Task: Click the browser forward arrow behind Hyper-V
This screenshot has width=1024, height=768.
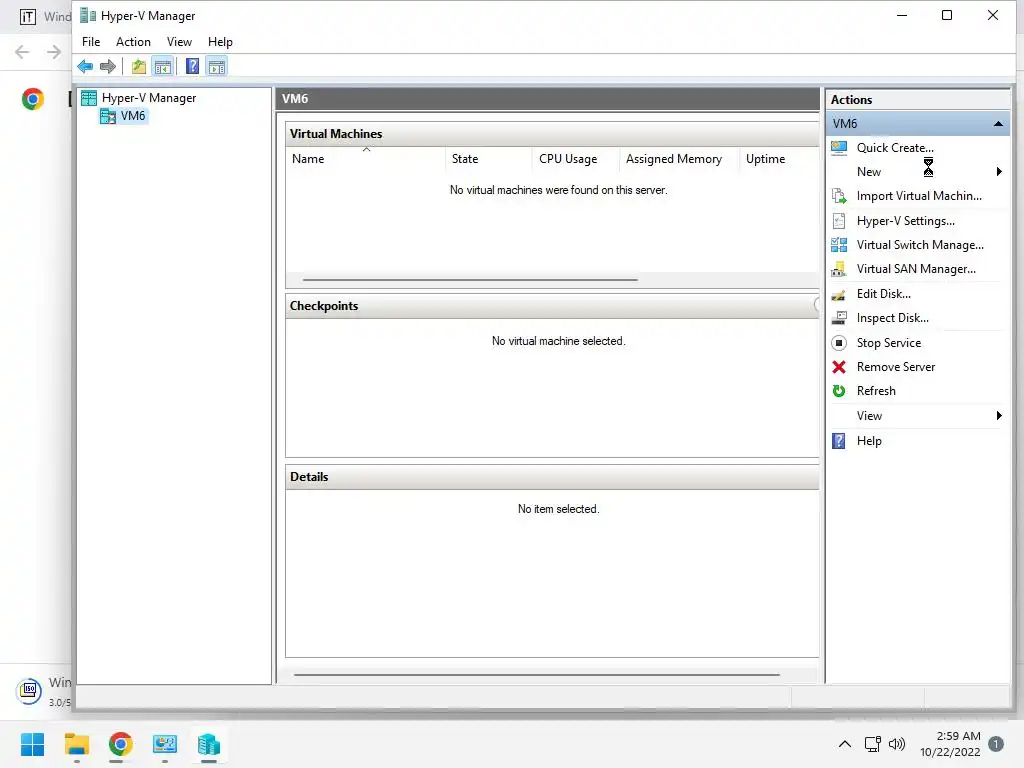Action: (x=54, y=52)
